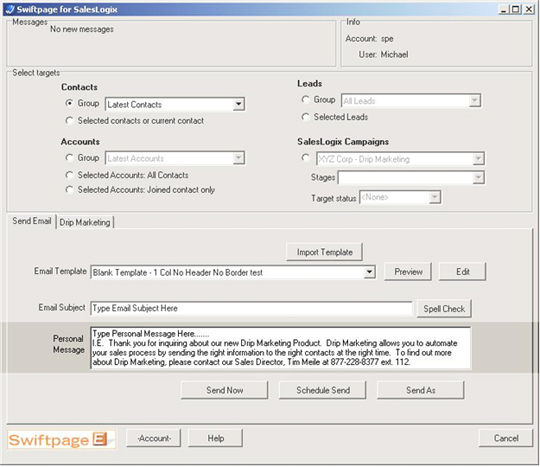
Task: Select the Accounts Group radio button
Action: coord(69,158)
